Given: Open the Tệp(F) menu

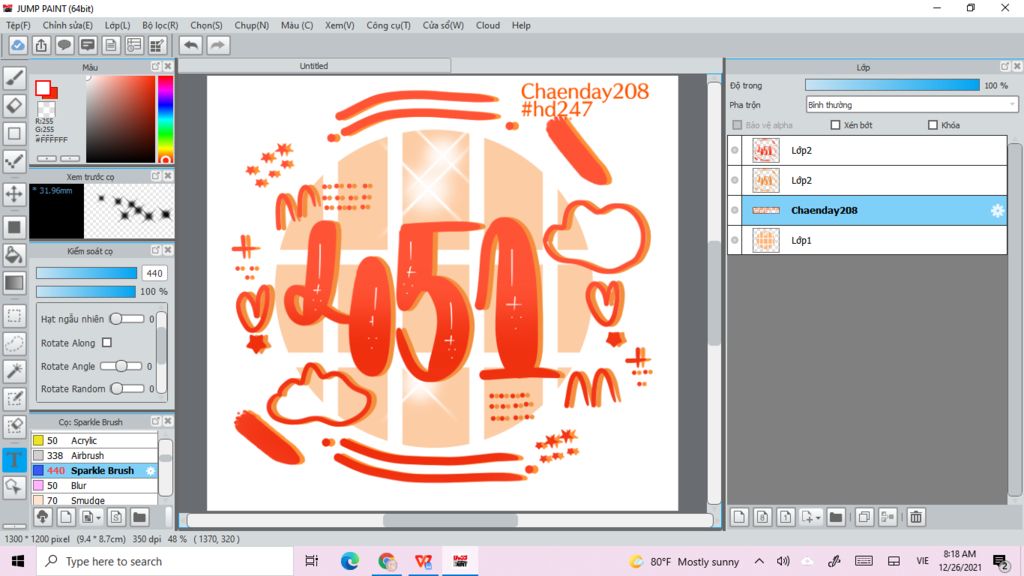Looking at the screenshot, I should [18, 25].
